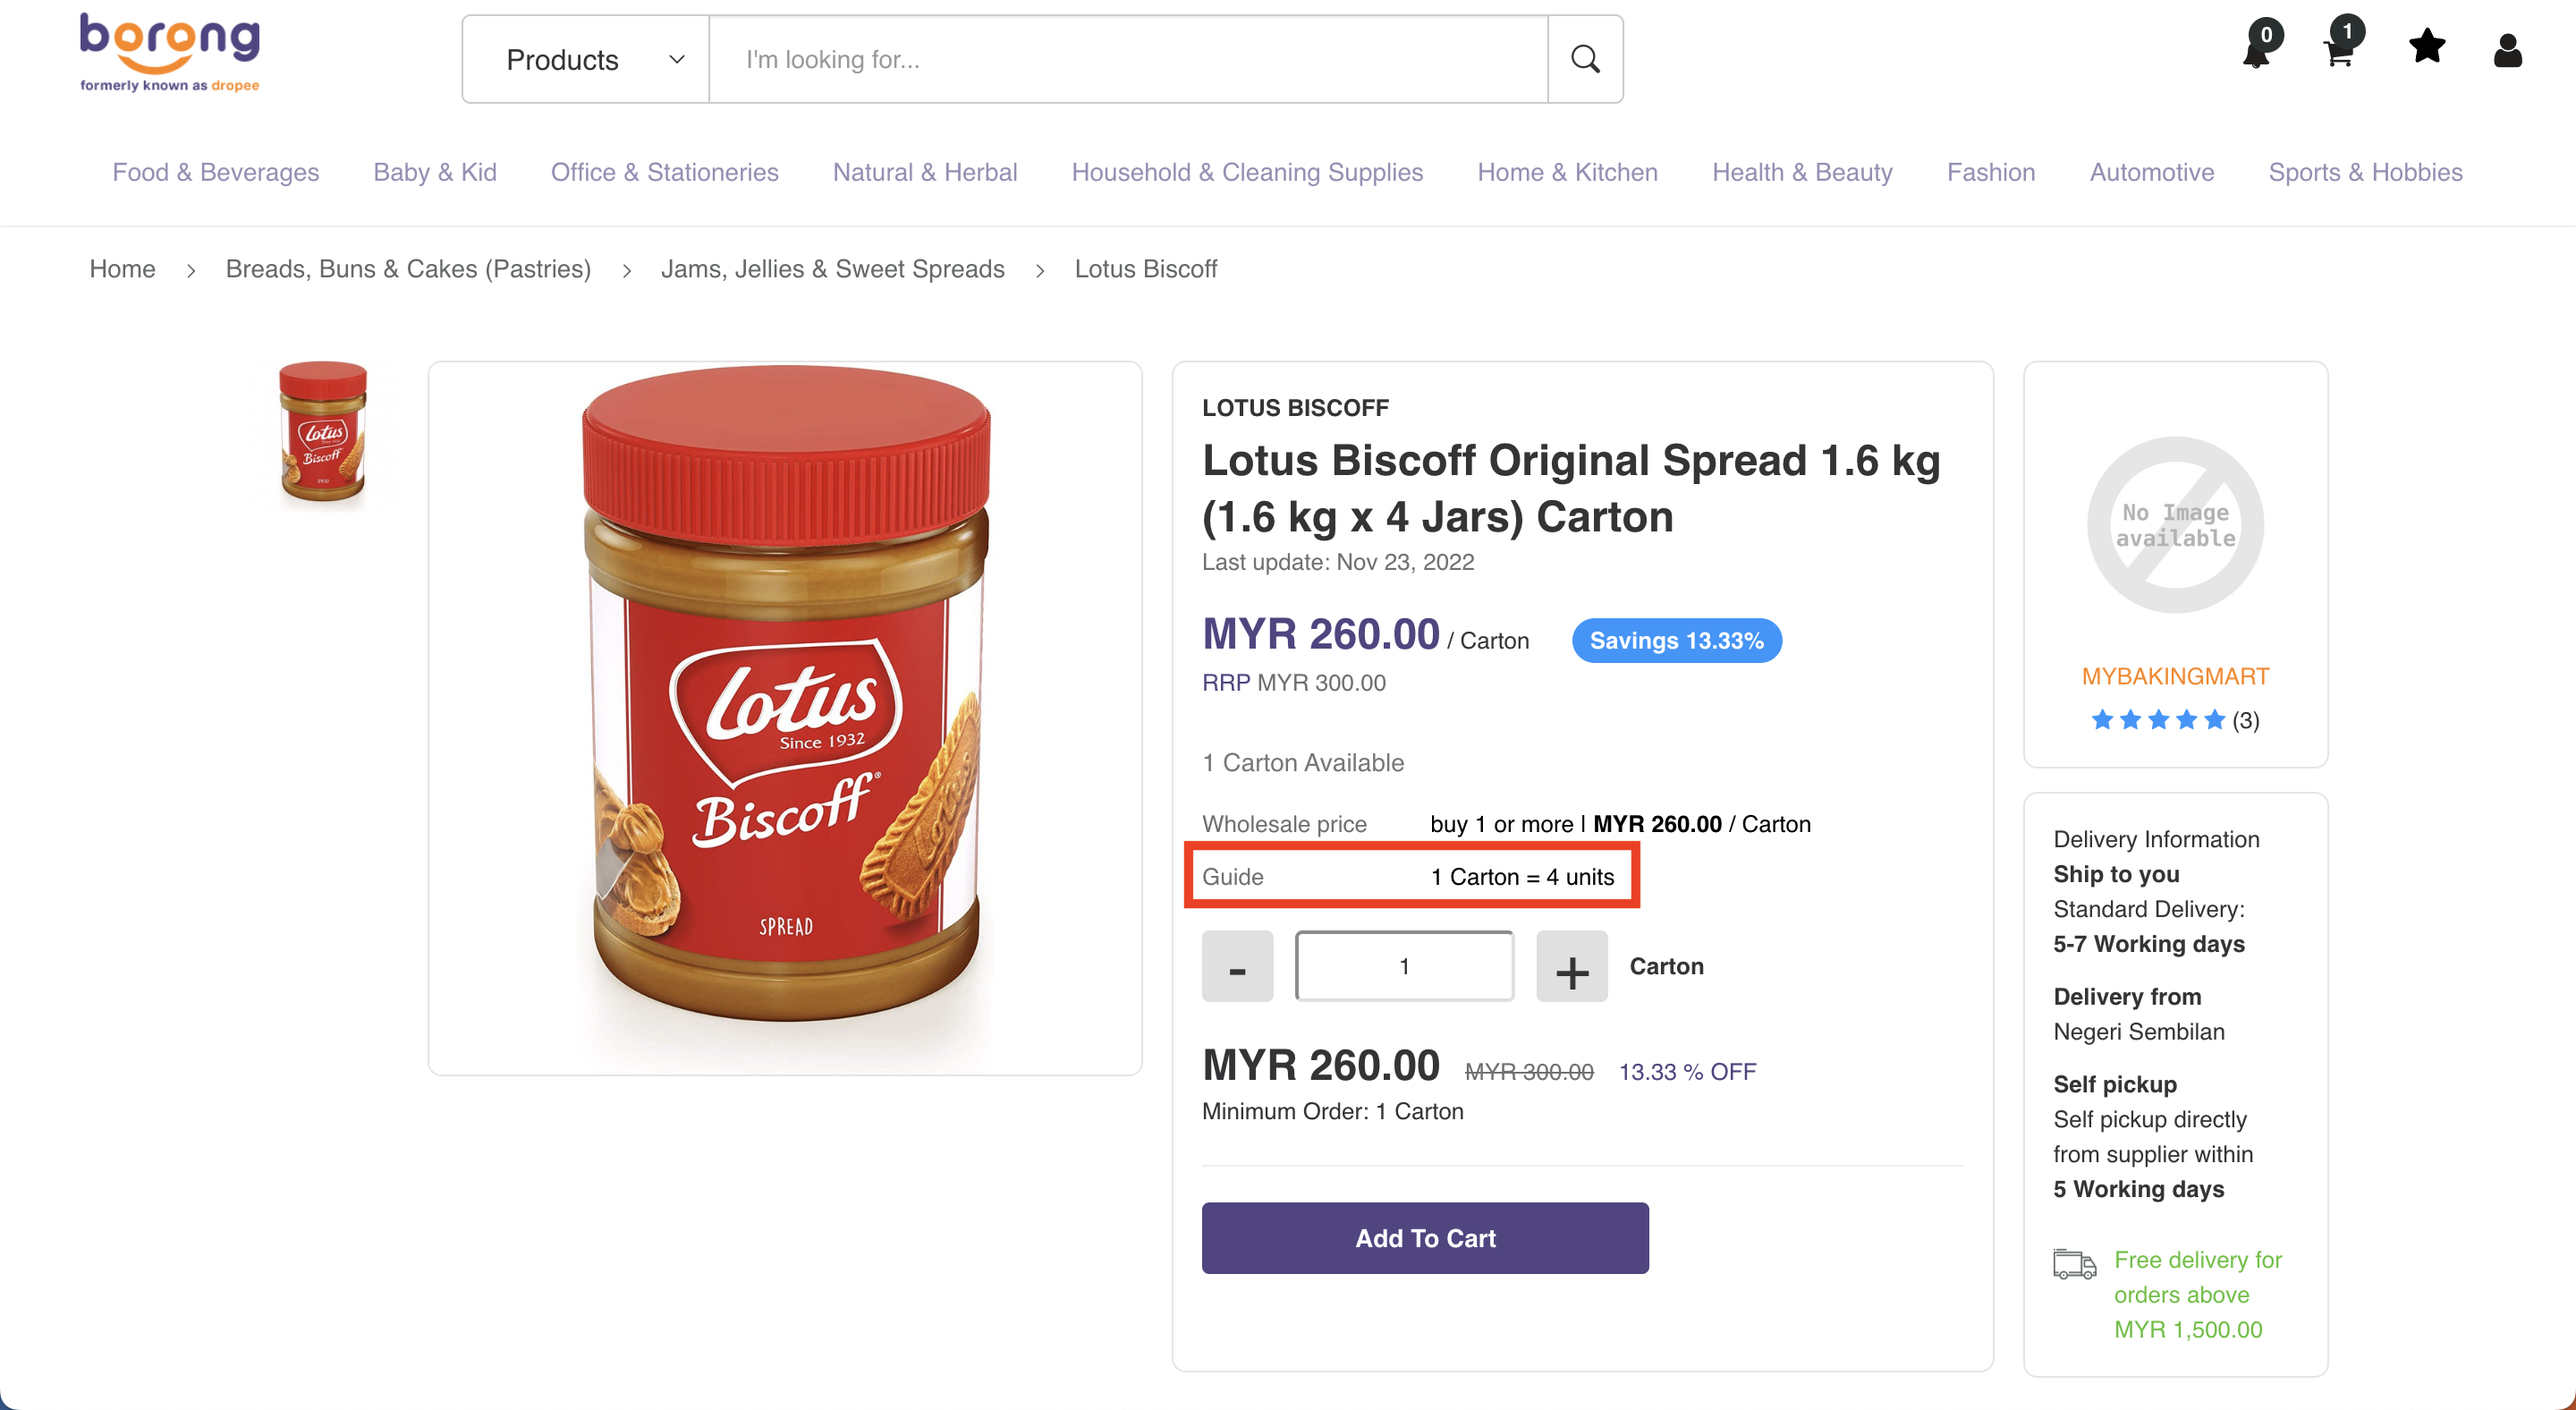Open the MYBAKINGMART seller link
2576x1410 pixels.
(2175, 677)
